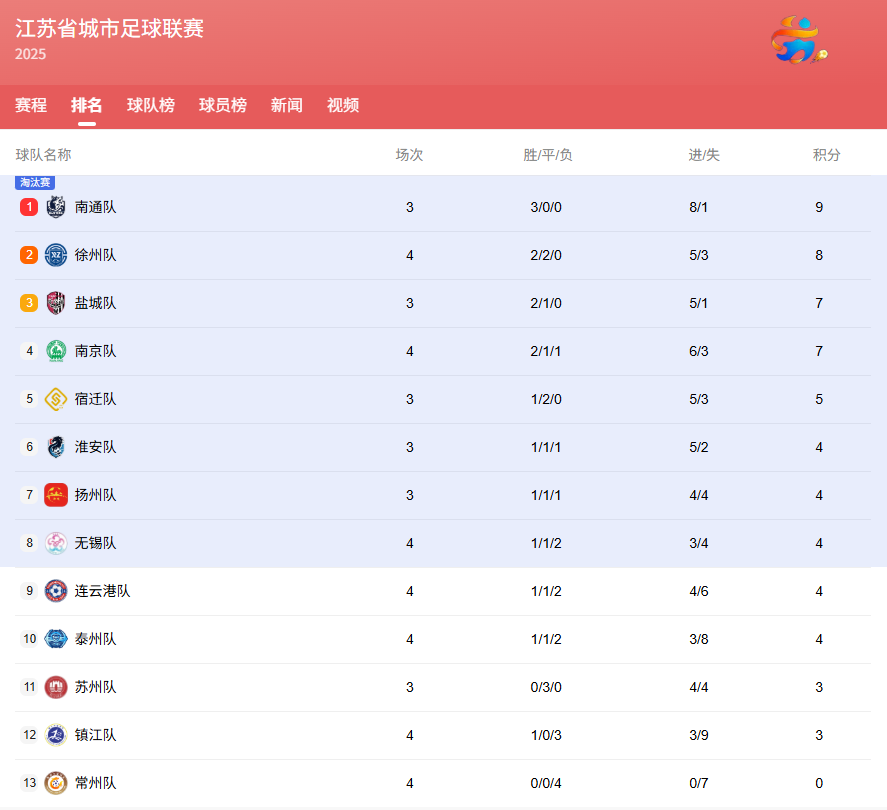
Task: Click the league logo in header
Action: (x=799, y=40)
